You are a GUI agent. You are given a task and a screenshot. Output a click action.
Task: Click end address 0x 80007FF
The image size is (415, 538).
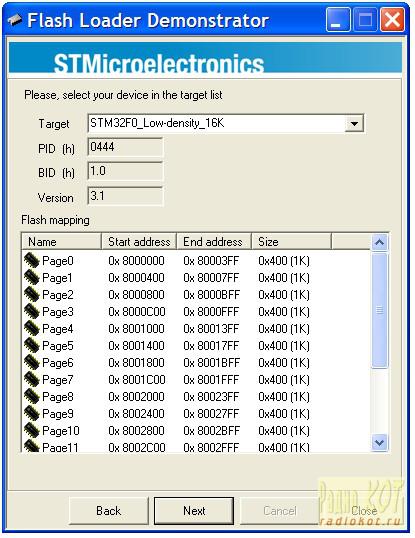tap(211, 278)
